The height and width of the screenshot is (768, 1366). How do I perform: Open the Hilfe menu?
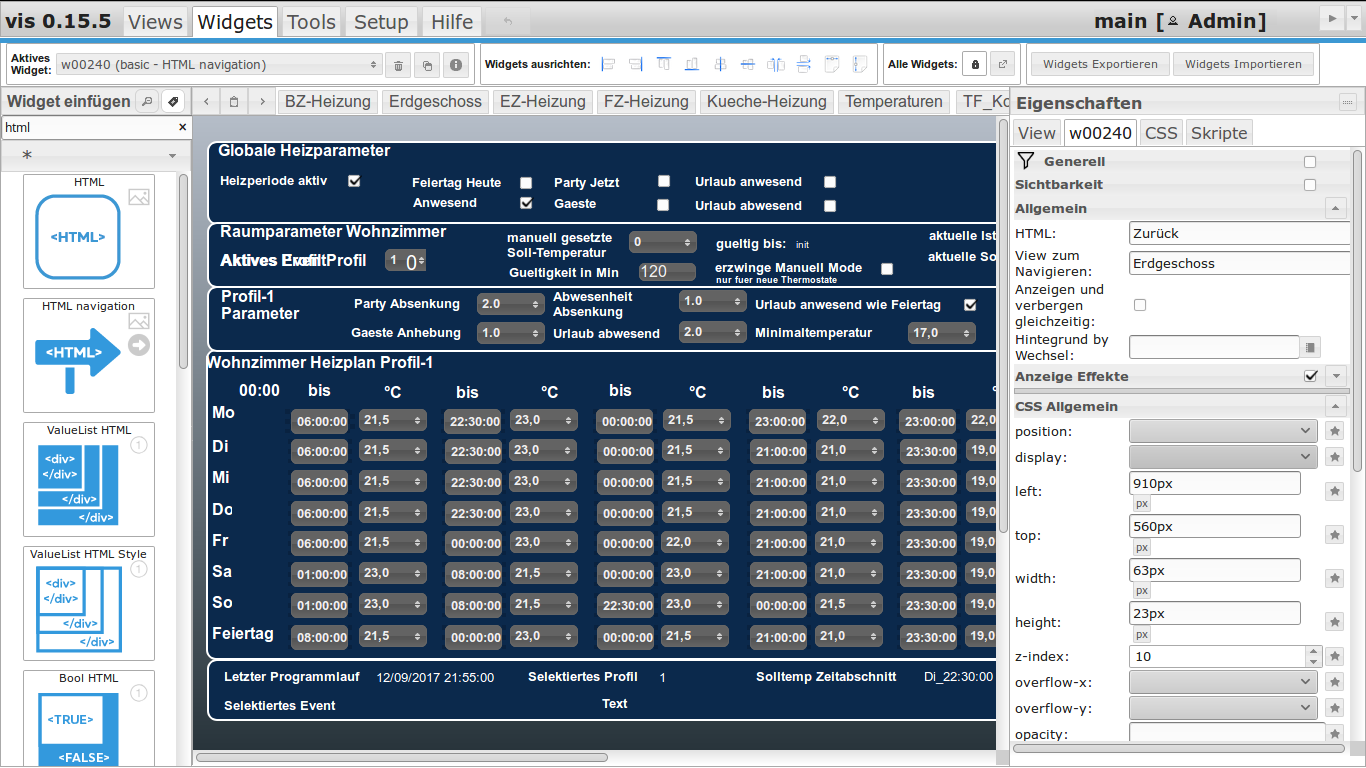[452, 21]
